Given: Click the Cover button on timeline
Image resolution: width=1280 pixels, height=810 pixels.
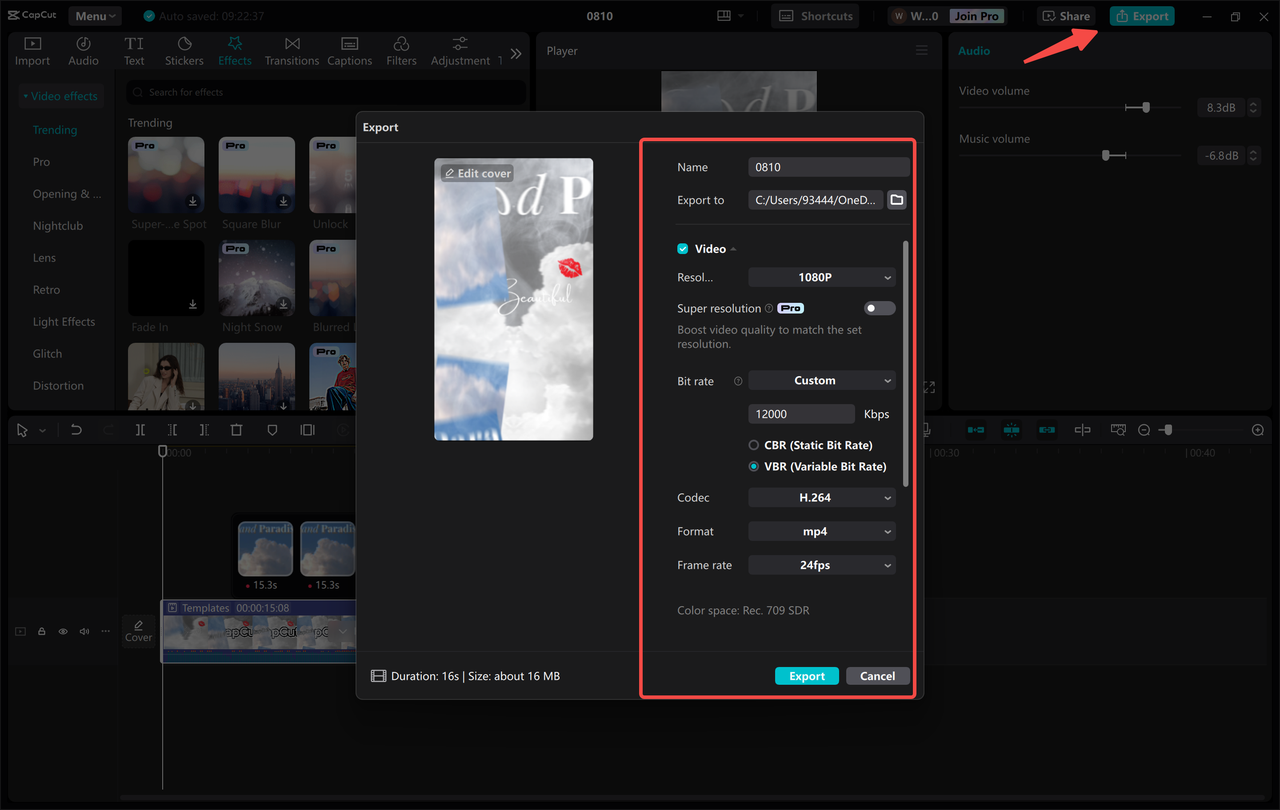Looking at the screenshot, I should 138,631.
